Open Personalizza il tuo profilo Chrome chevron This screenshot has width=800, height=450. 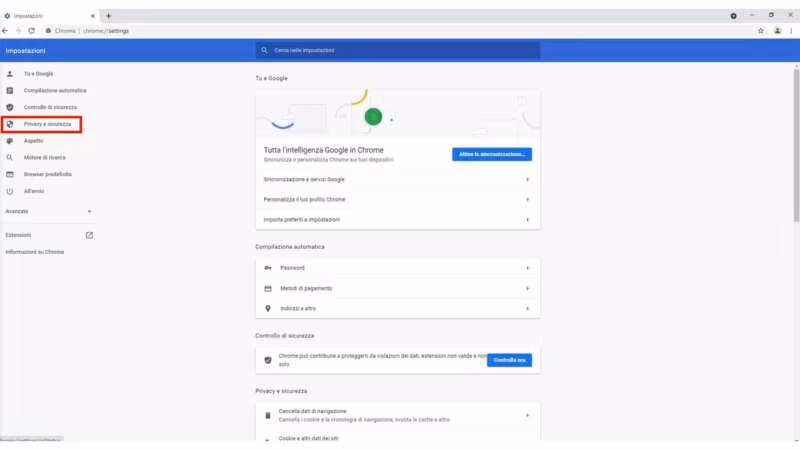pyautogui.click(x=528, y=199)
